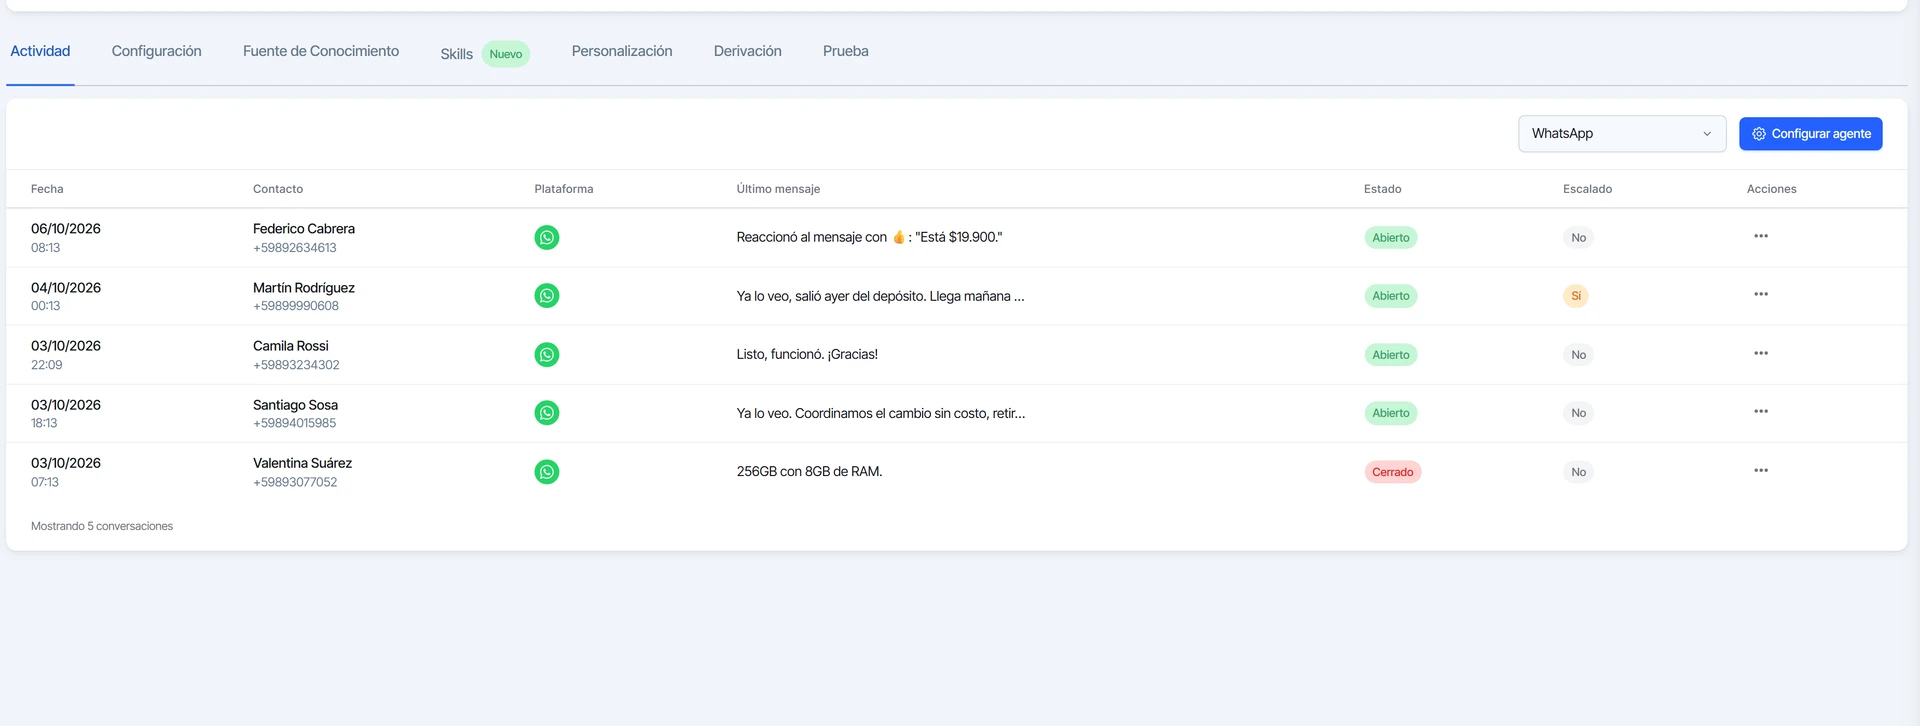Click WhatsApp icon in Federico Cabrera row
1920x726 pixels.
point(547,237)
